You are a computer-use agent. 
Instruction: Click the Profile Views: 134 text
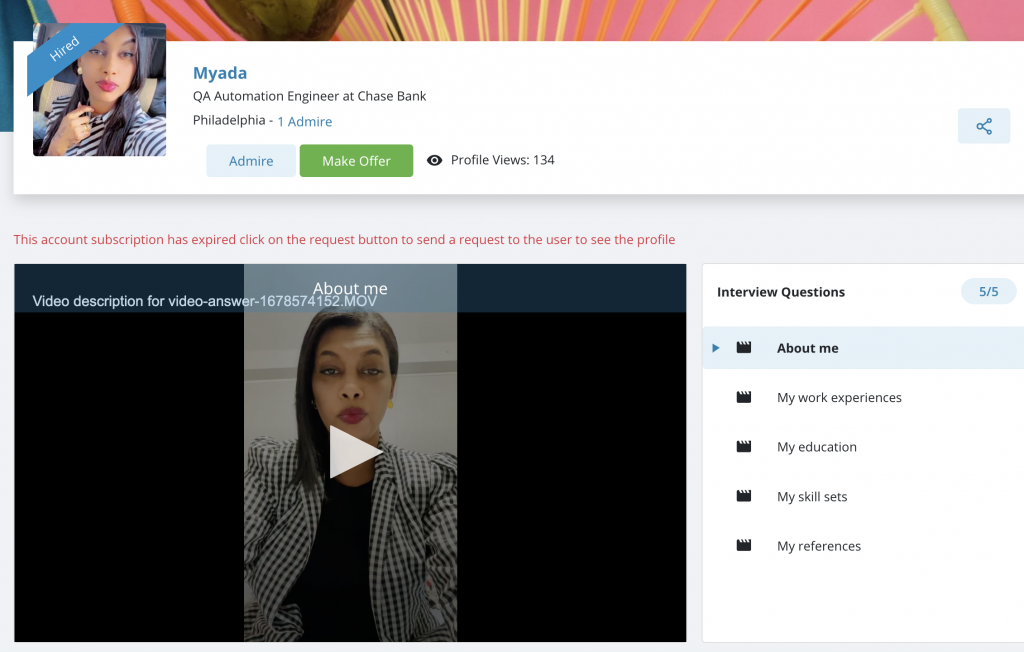tap(502, 160)
